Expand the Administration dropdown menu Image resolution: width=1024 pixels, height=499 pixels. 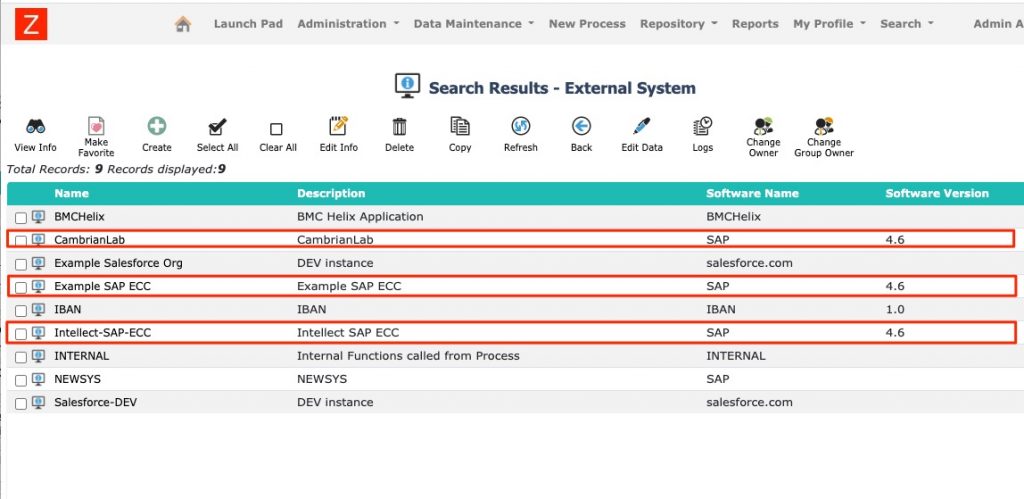(348, 24)
